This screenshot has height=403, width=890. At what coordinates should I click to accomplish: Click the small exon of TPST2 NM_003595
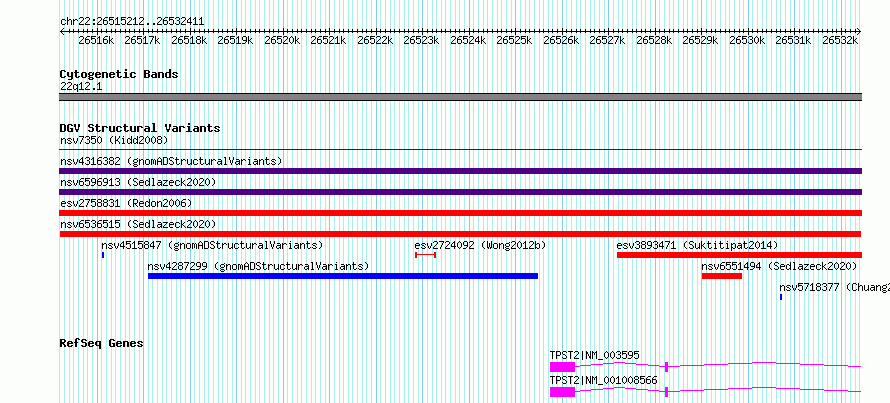coord(666,367)
